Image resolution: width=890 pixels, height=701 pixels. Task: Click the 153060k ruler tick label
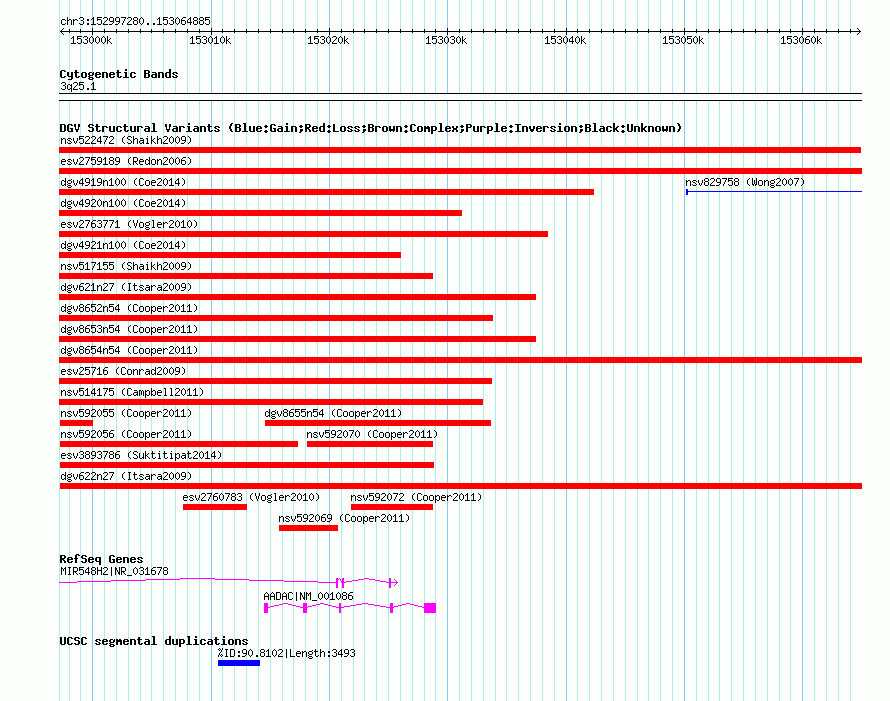click(x=801, y=41)
